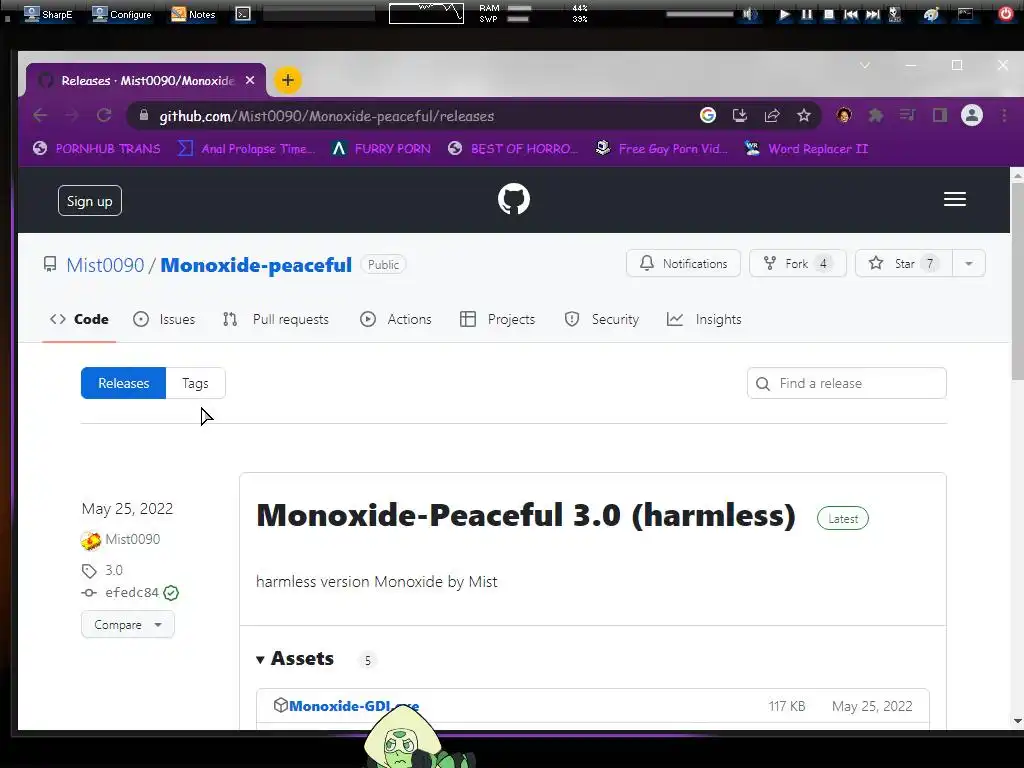Switch to the Security tab

601,319
